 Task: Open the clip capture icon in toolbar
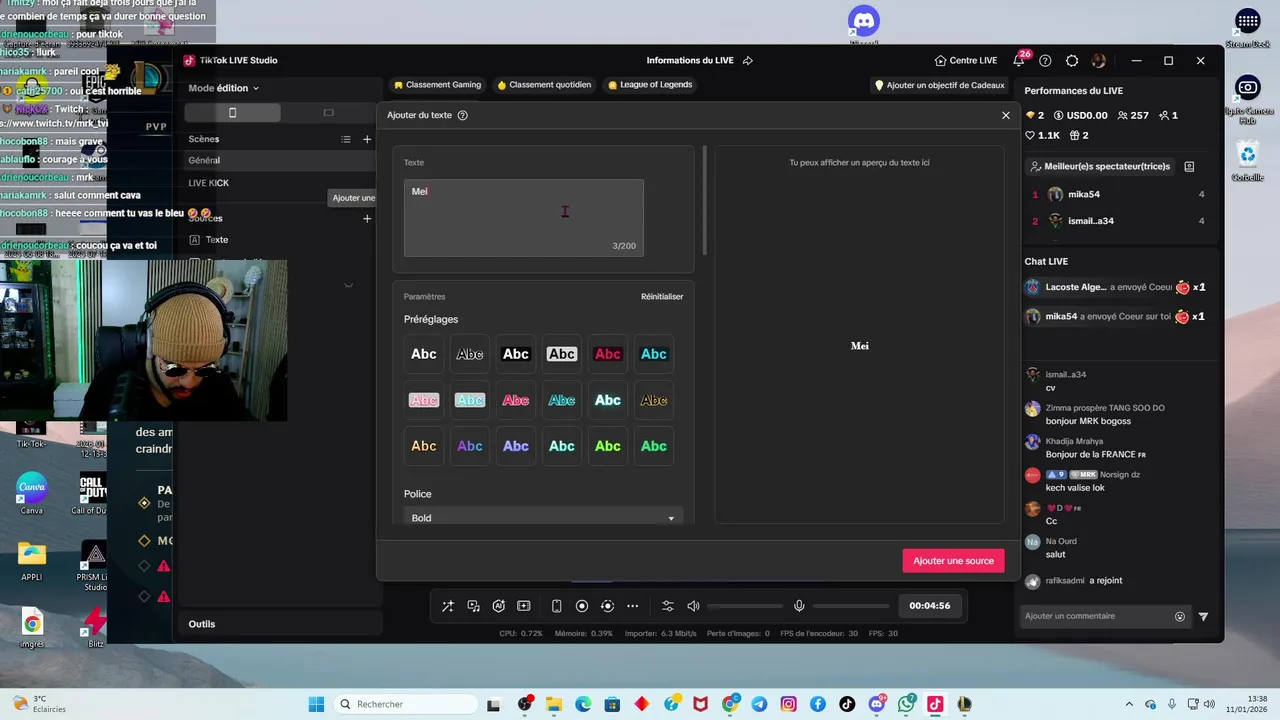(524, 606)
